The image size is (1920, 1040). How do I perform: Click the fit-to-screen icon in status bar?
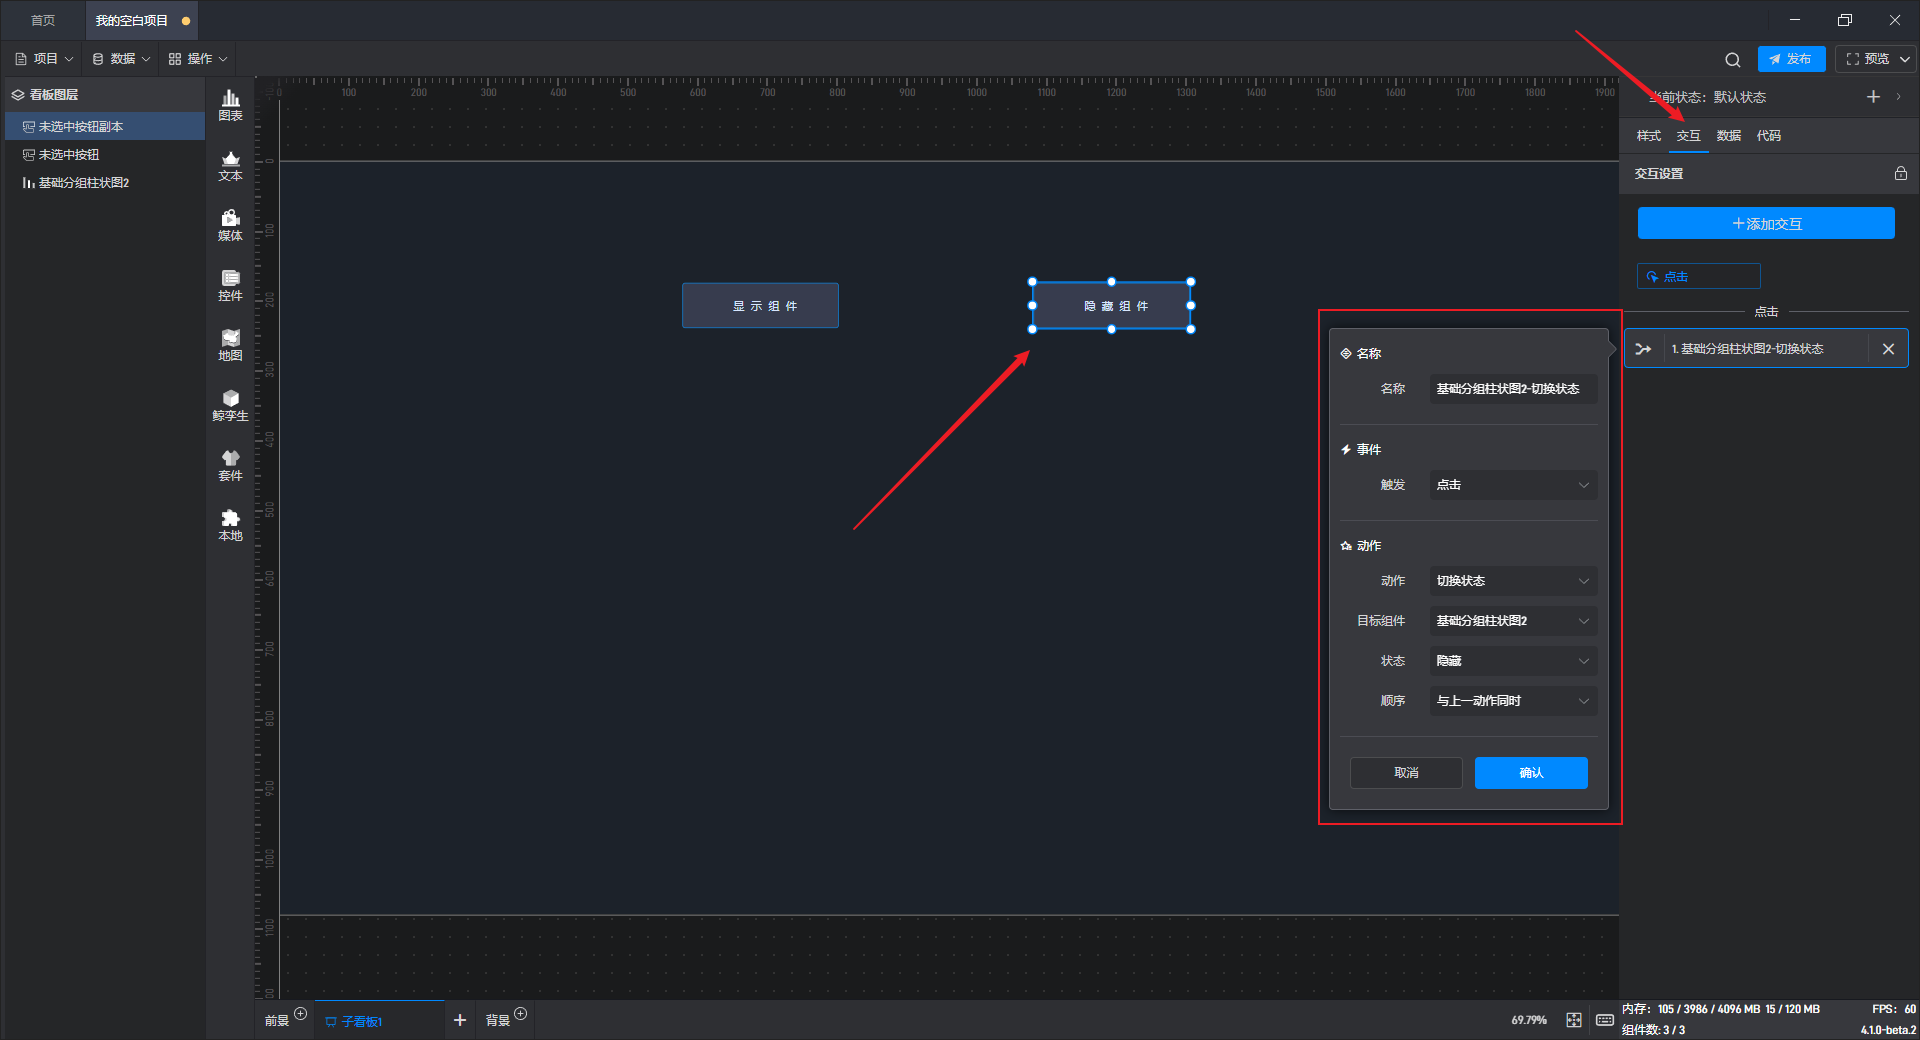[x=1574, y=1020]
